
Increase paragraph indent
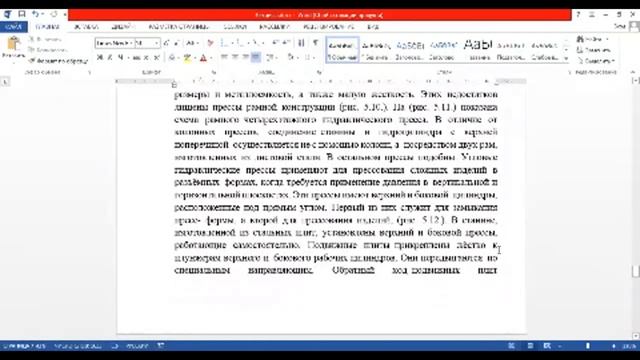[x=286, y=43]
